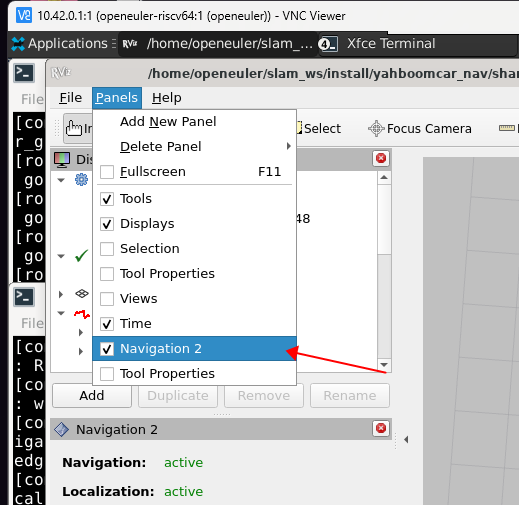Enable the Selection panel checkbox

coord(107,249)
